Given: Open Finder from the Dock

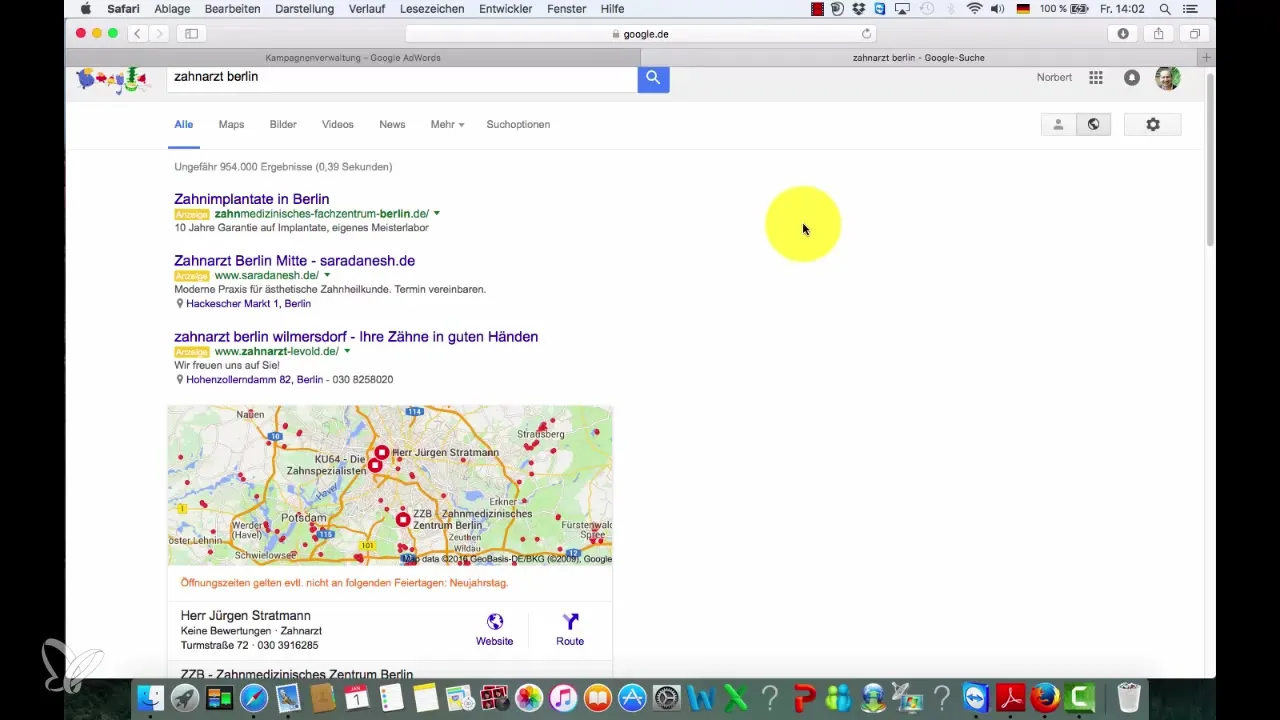Looking at the screenshot, I should 149,697.
